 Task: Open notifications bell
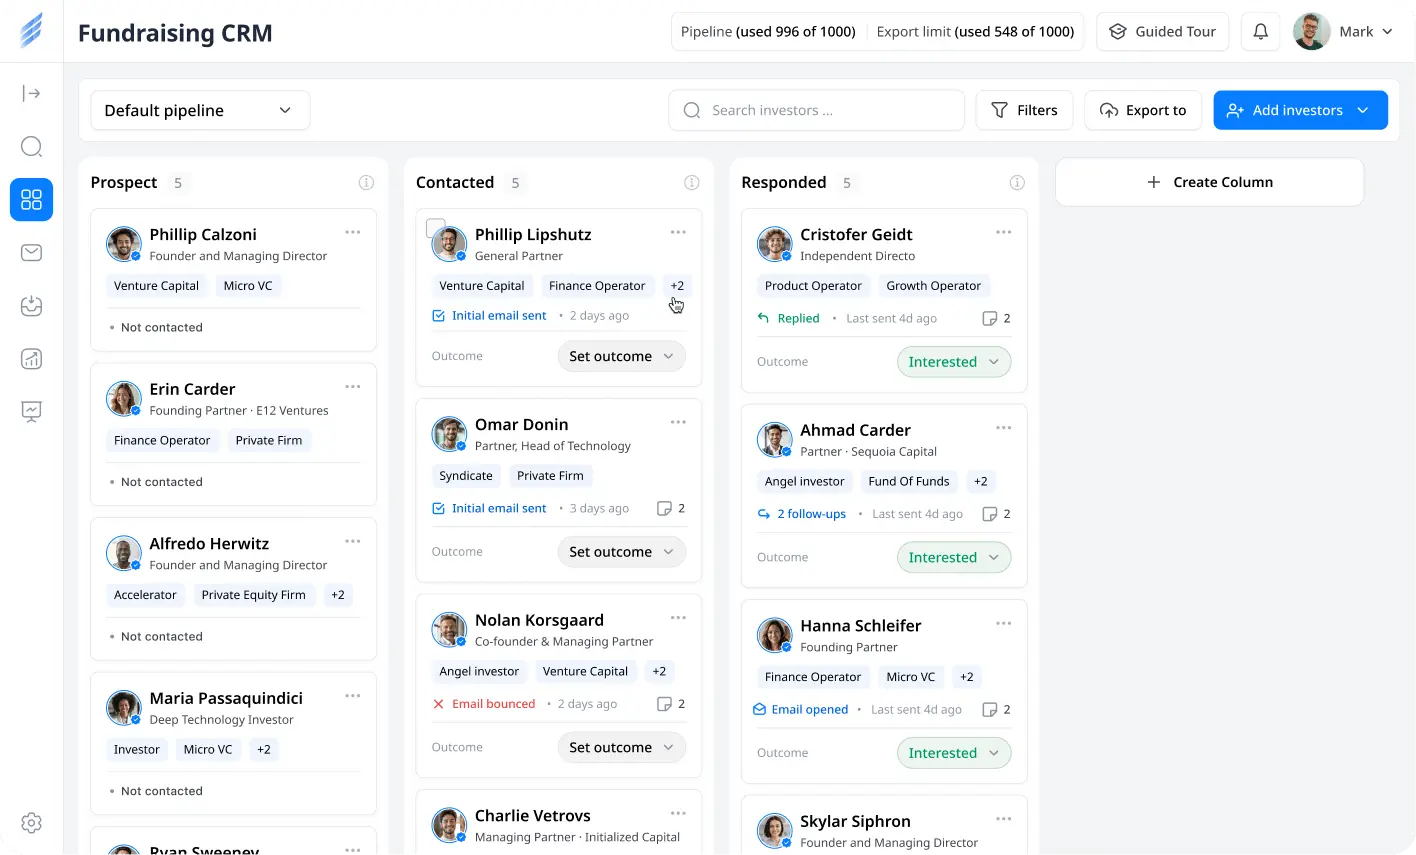[x=1261, y=32]
